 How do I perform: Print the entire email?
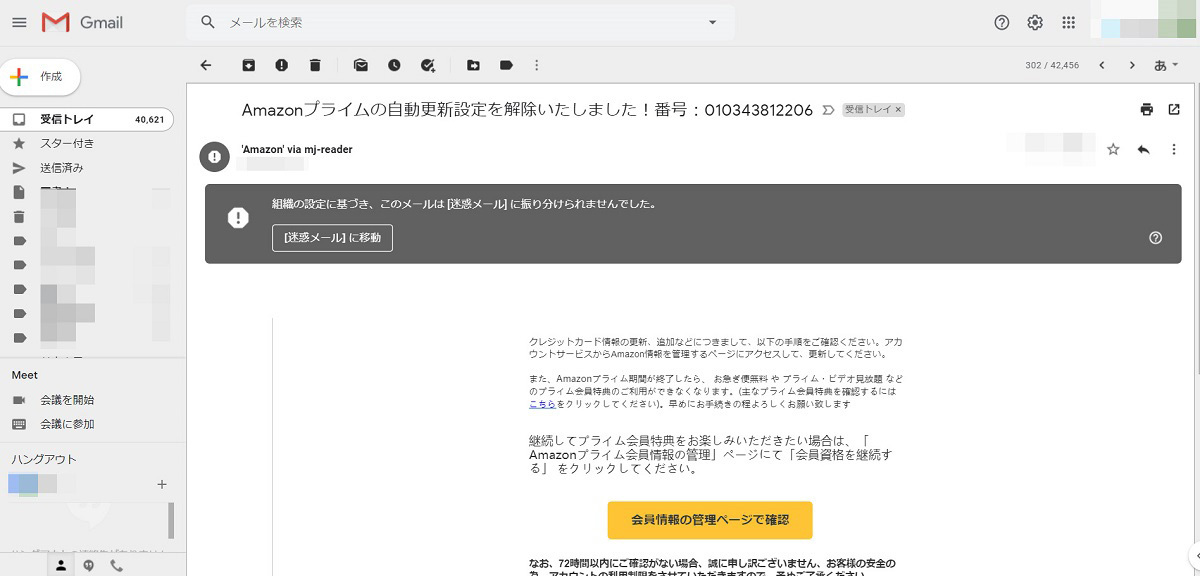[x=1147, y=109]
